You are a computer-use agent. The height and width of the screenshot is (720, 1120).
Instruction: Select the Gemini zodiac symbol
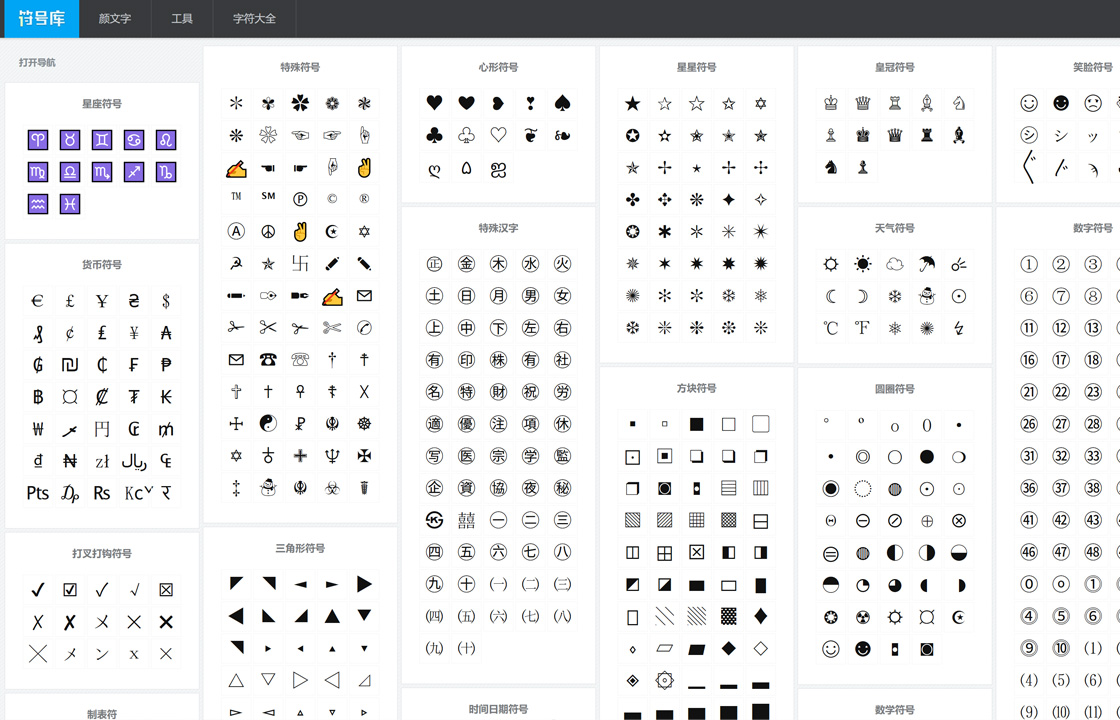[102, 140]
